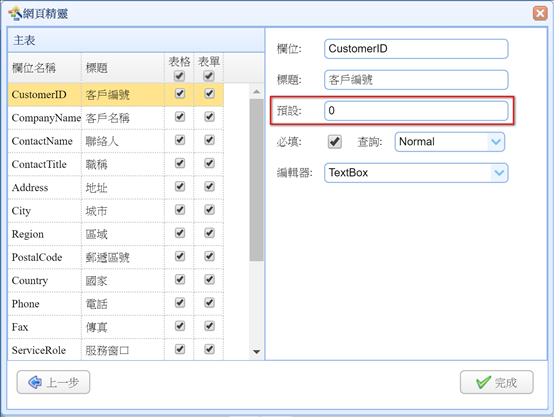Open the 查詢 Normal dropdown
Screen dimensions: 554x417
(x=449, y=142)
